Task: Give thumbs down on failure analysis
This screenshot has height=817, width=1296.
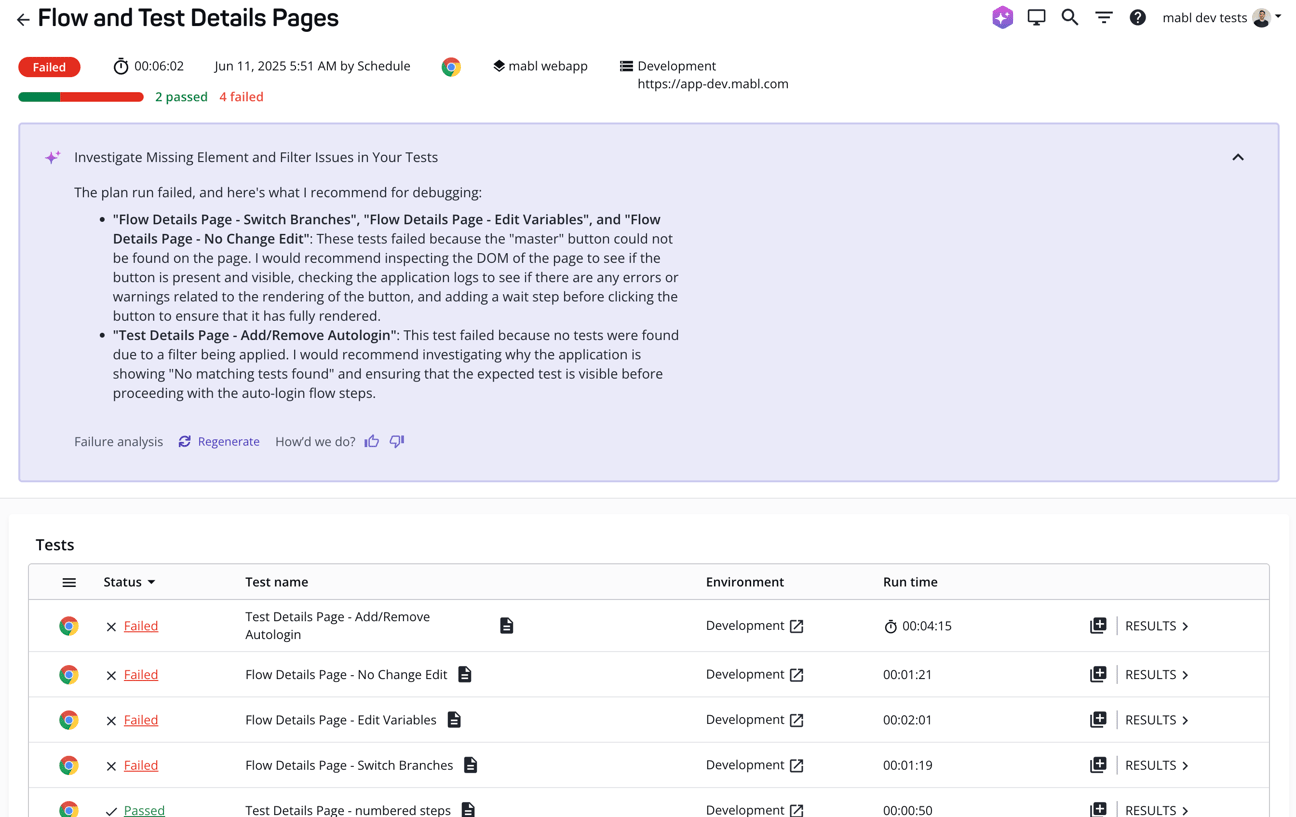Action: [397, 441]
